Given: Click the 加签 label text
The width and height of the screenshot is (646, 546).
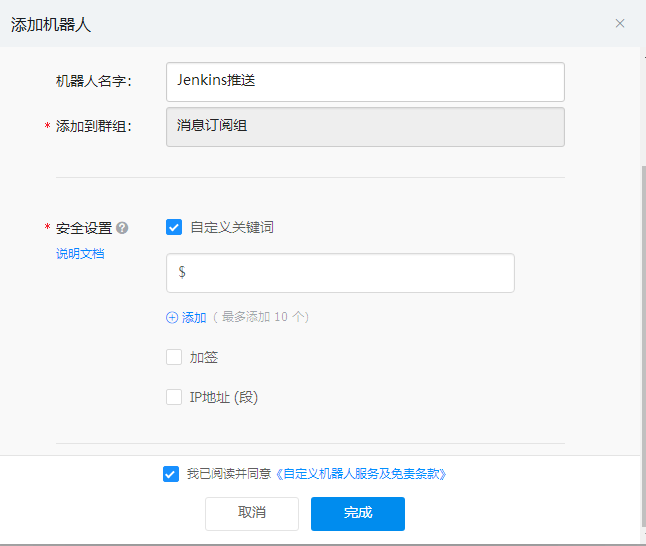Looking at the screenshot, I should [204, 357].
